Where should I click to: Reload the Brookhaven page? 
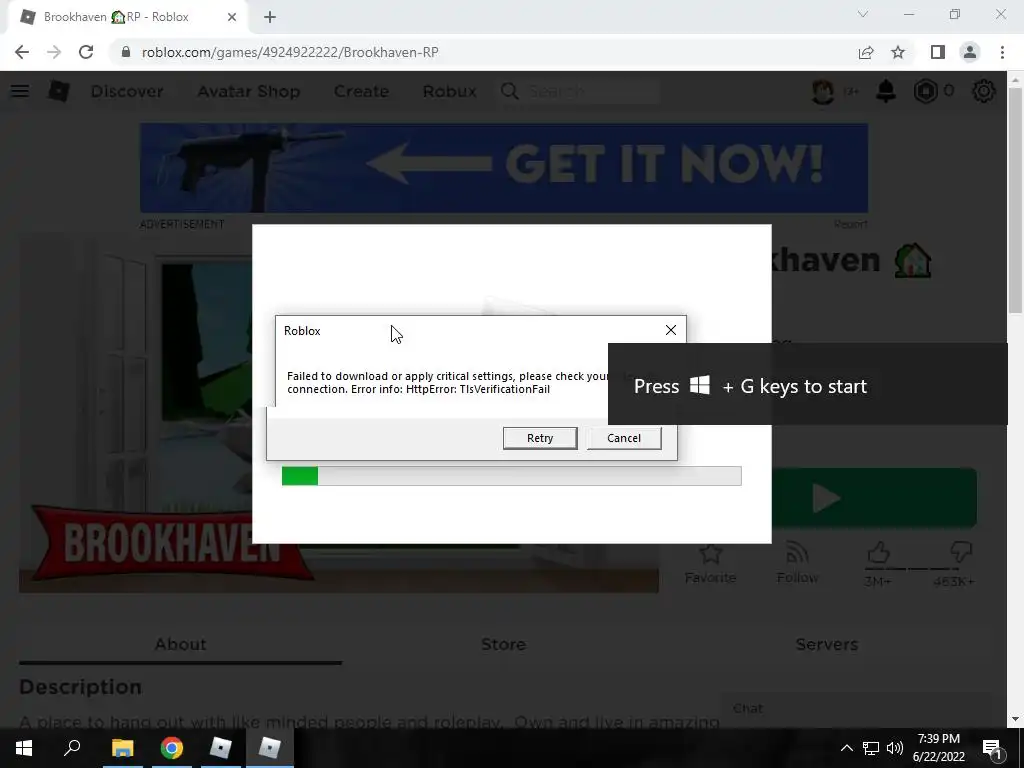tap(86, 52)
